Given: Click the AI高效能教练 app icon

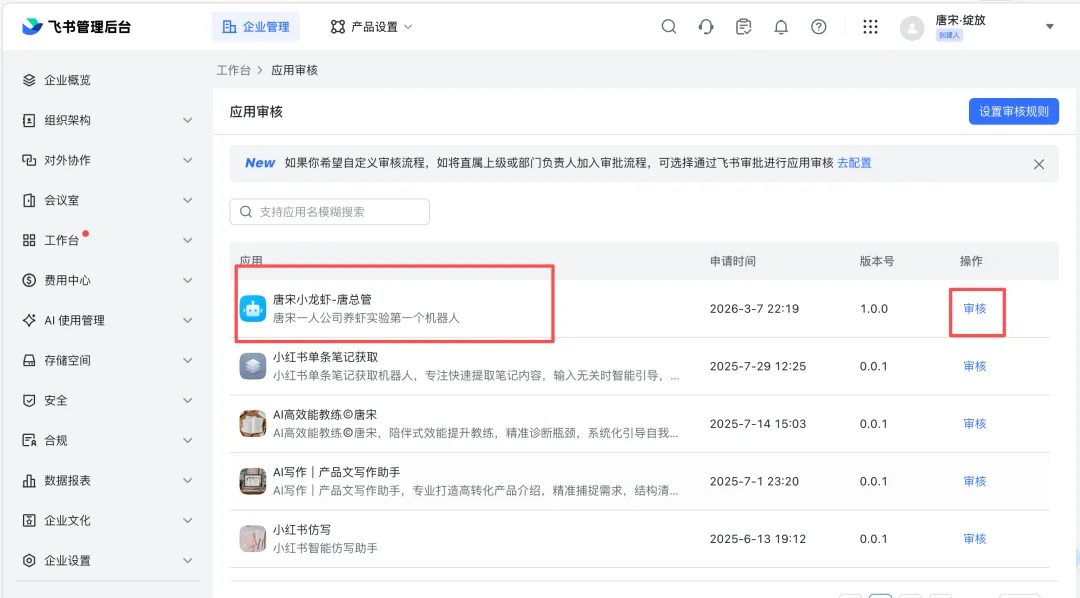Looking at the screenshot, I should [x=253, y=424].
